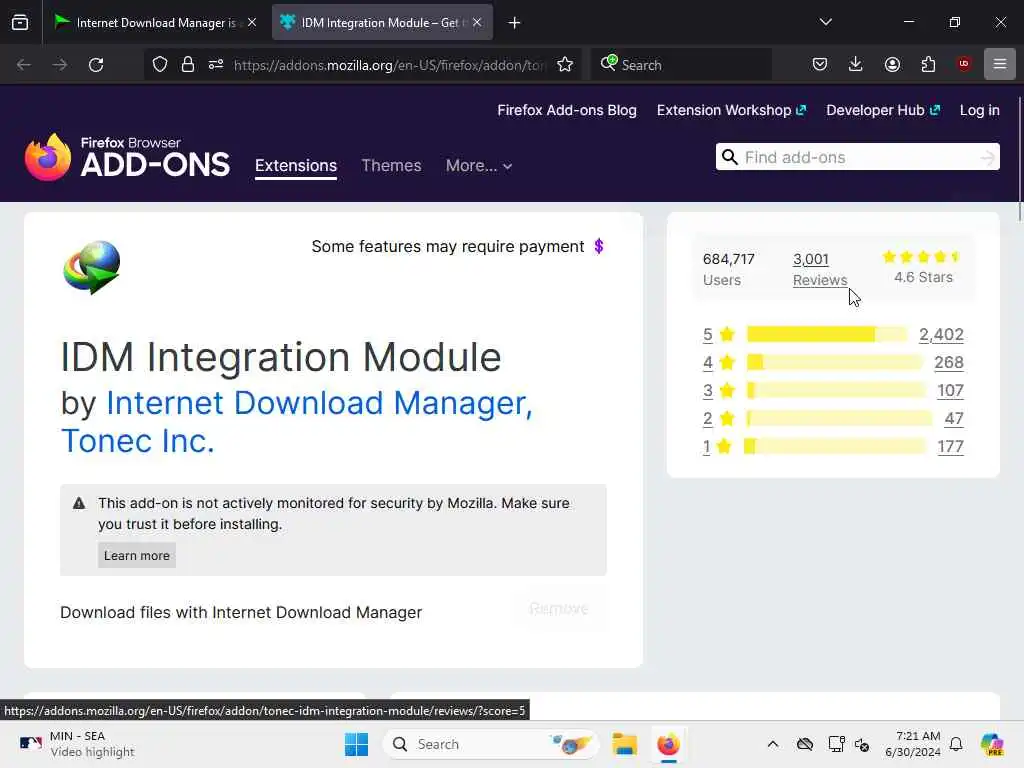The width and height of the screenshot is (1024, 768).
Task: Open the 3,001 Reviews link
Action: 820,269
